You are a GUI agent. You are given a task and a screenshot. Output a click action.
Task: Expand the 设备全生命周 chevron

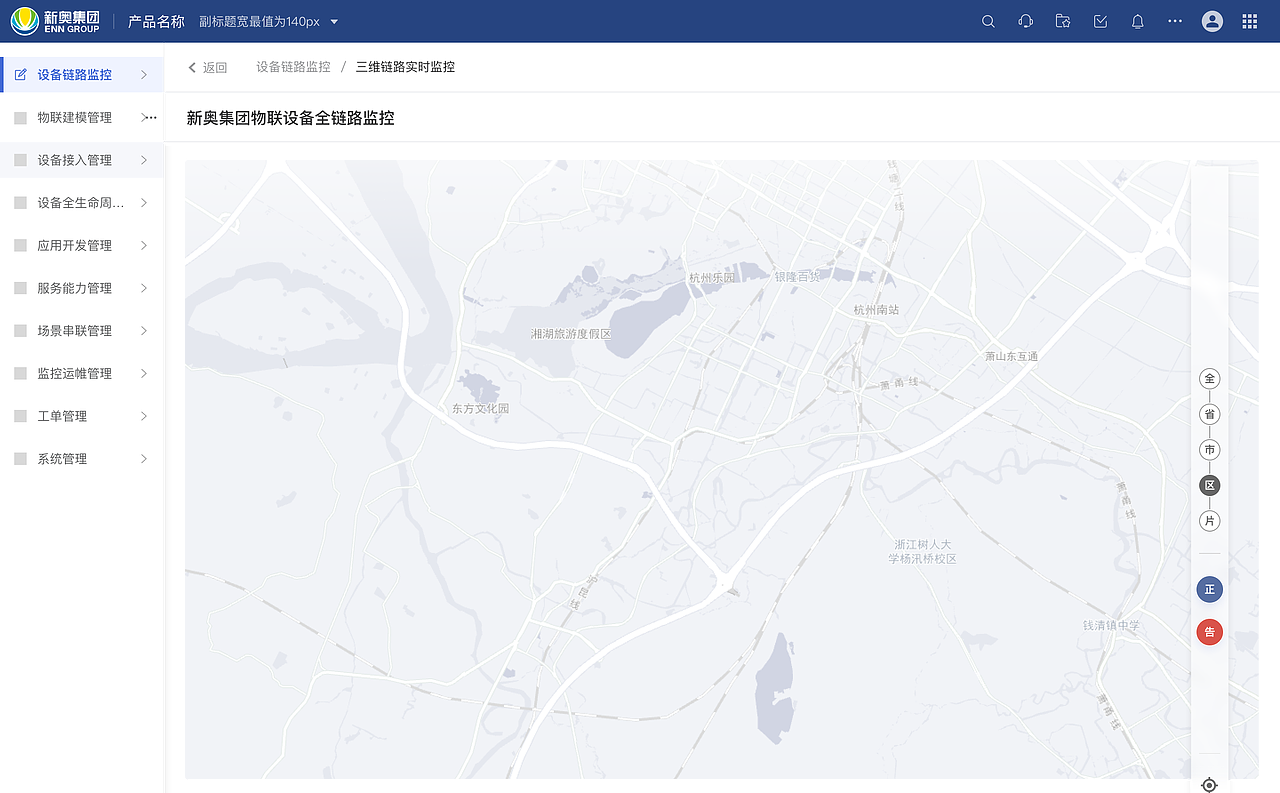(144, 203)
